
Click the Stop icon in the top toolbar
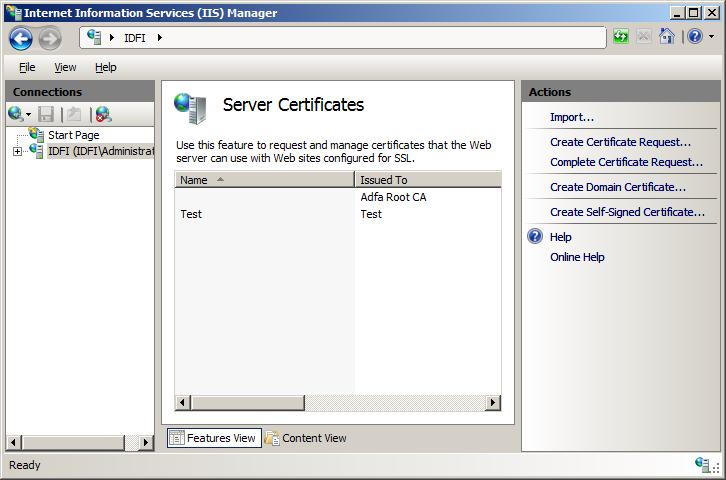click(644, 36)
